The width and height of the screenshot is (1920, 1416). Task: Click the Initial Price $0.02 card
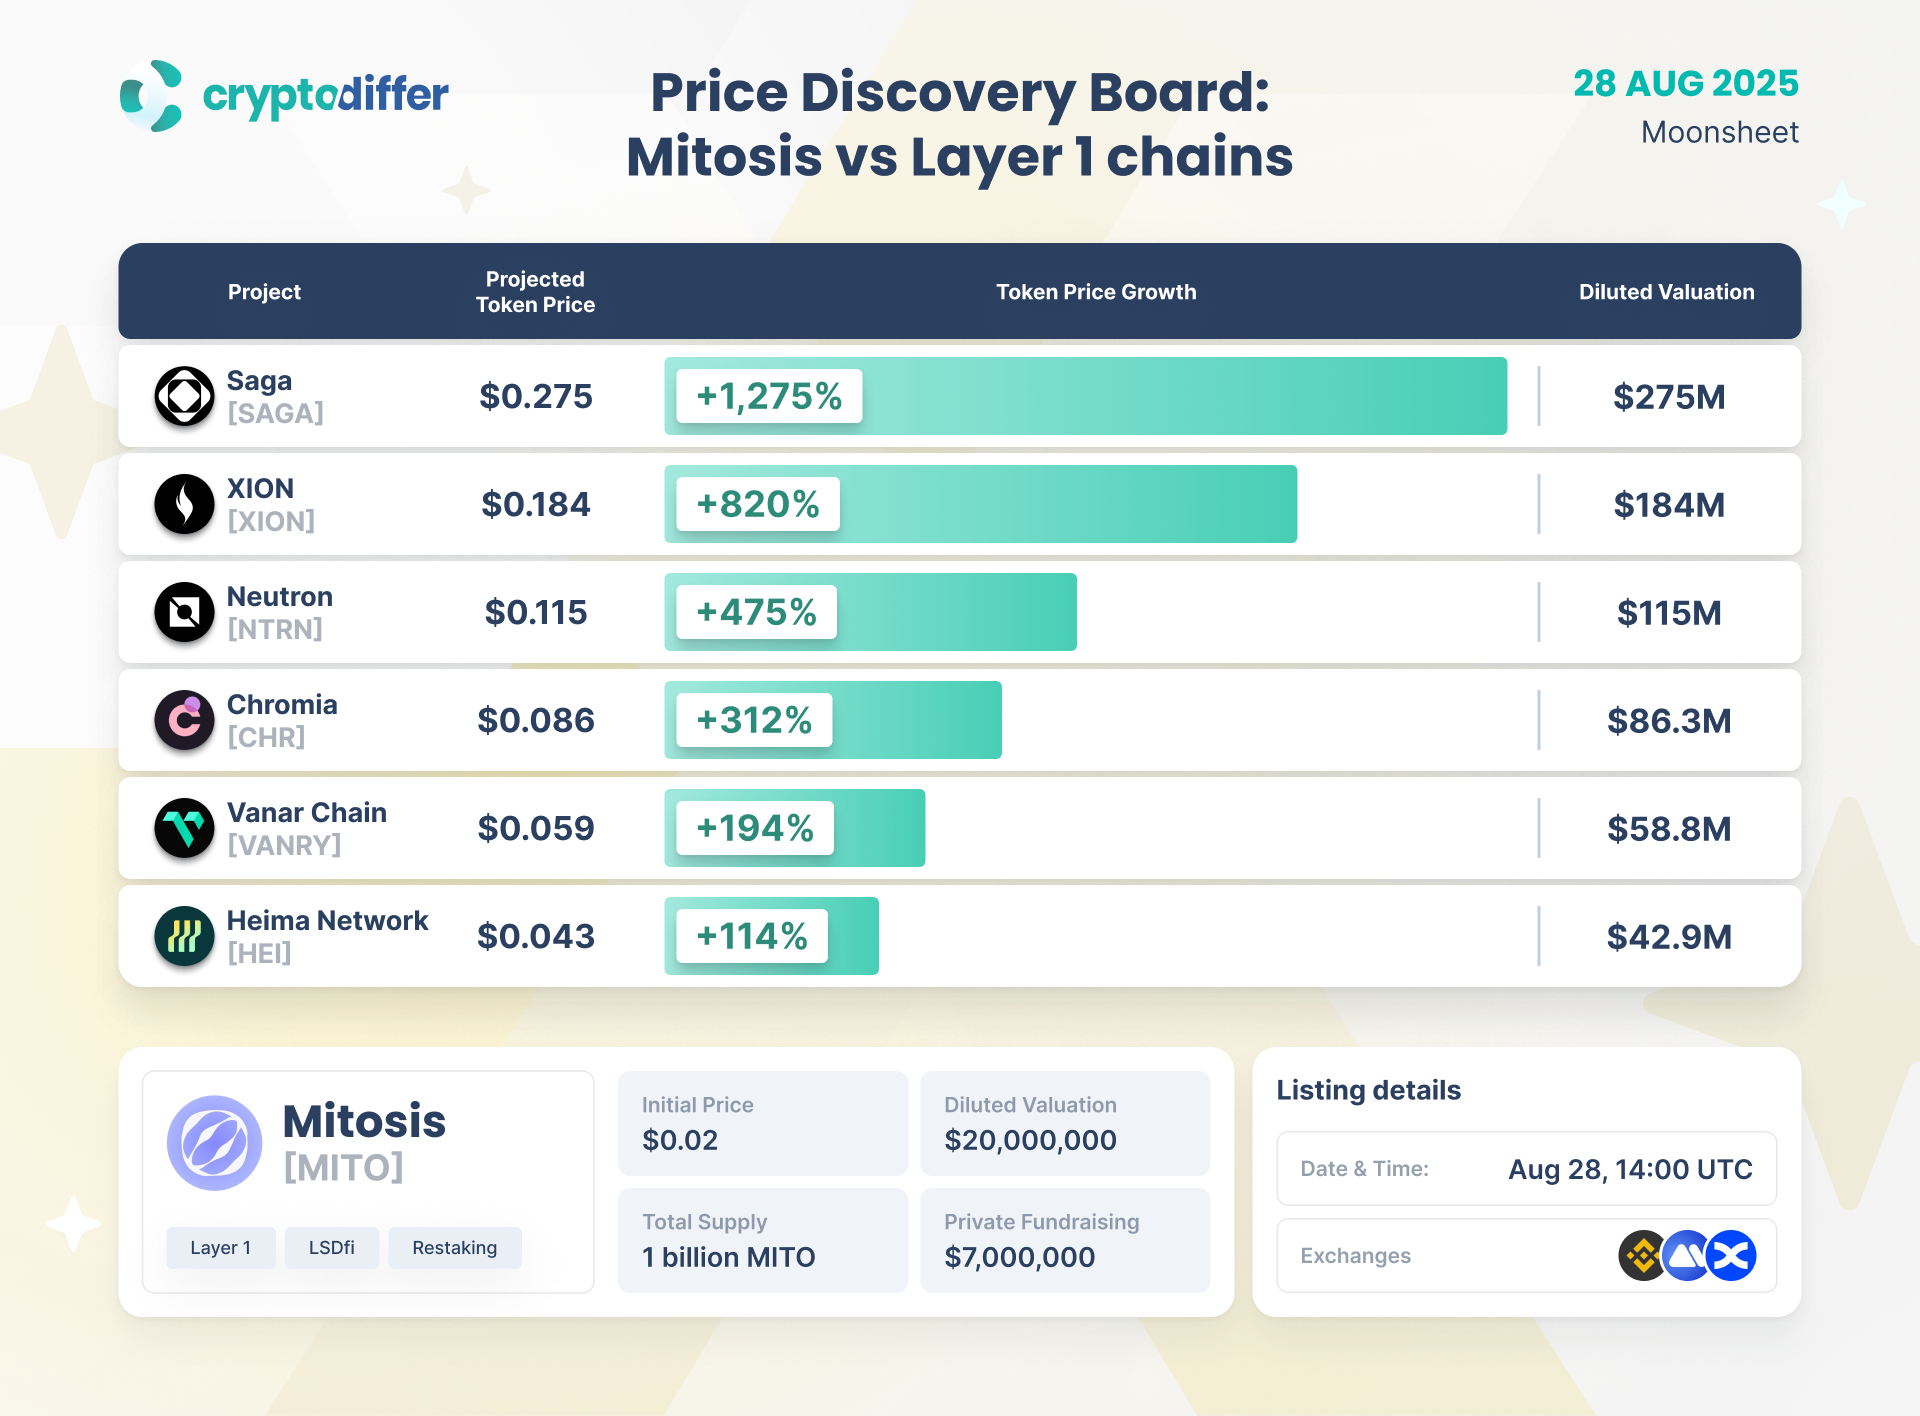point(763,1124)
